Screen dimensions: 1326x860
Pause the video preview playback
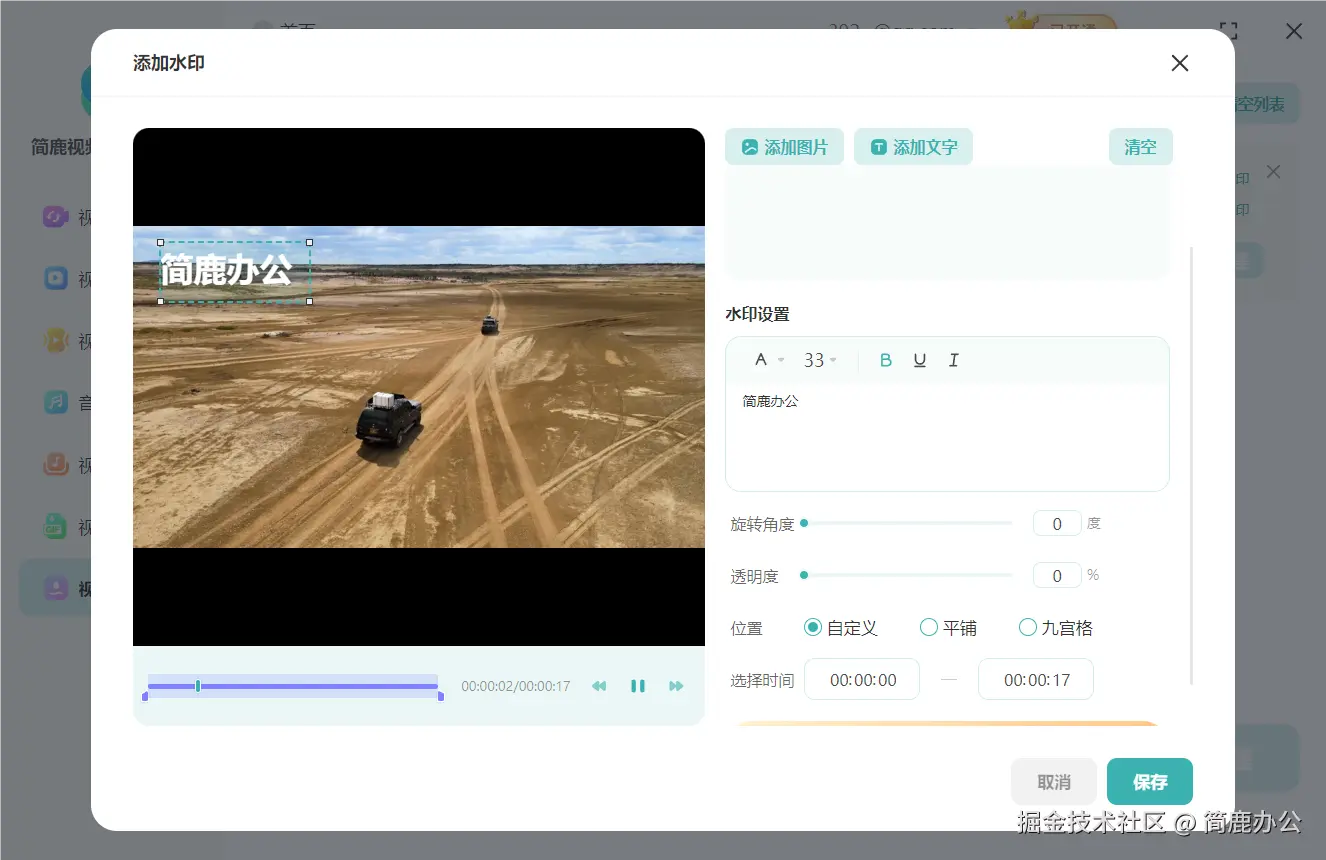638,686
